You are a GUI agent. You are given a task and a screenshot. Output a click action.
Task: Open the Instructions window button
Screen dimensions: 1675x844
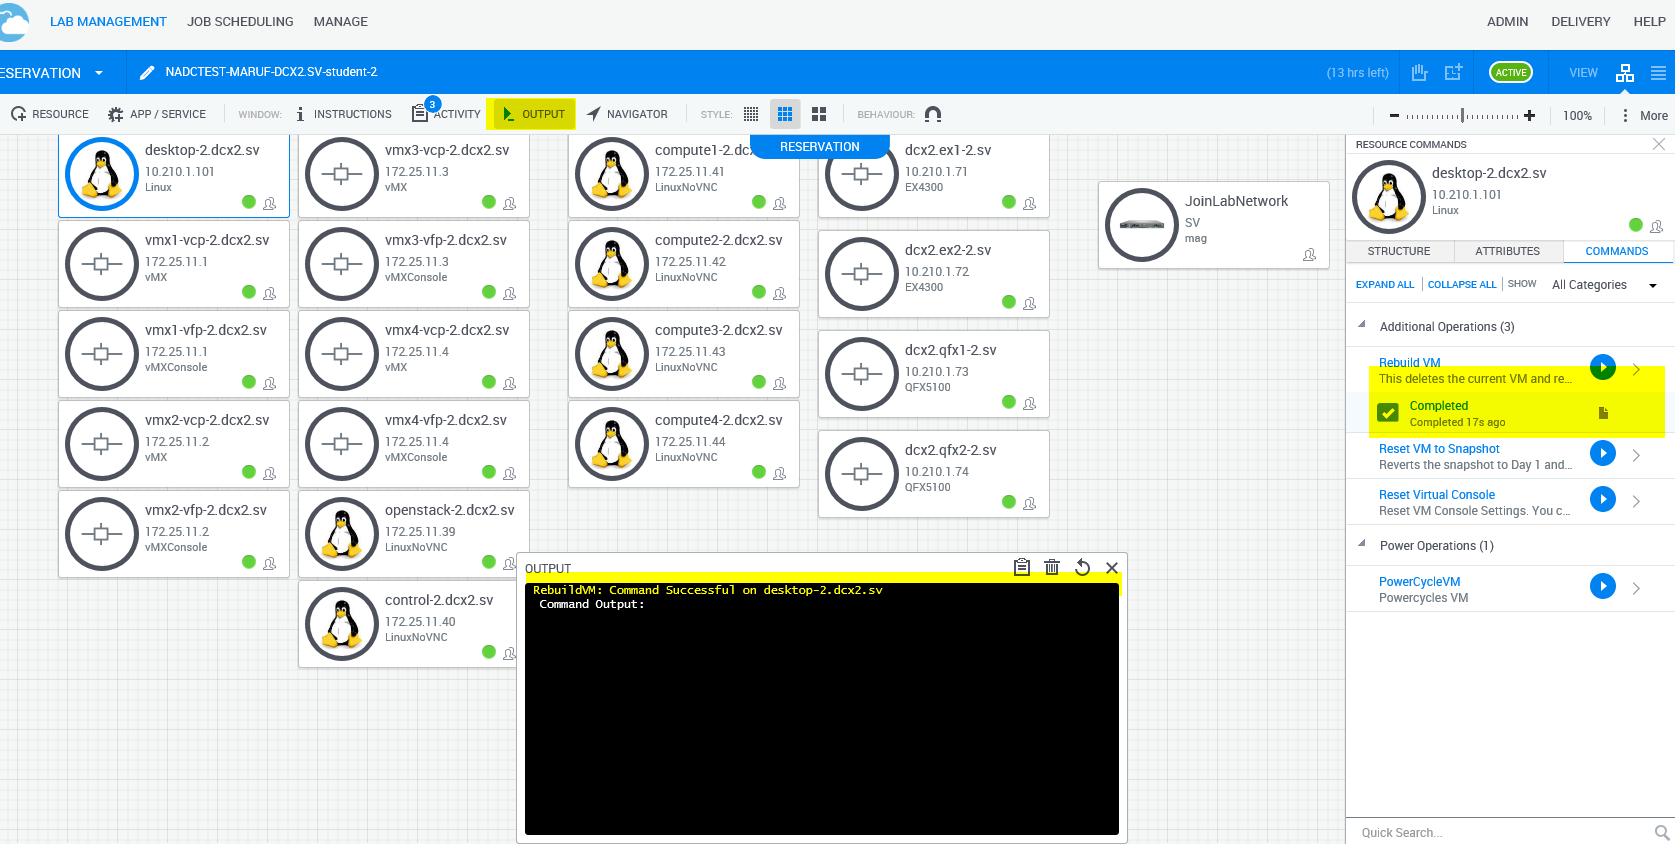[343, 114]
